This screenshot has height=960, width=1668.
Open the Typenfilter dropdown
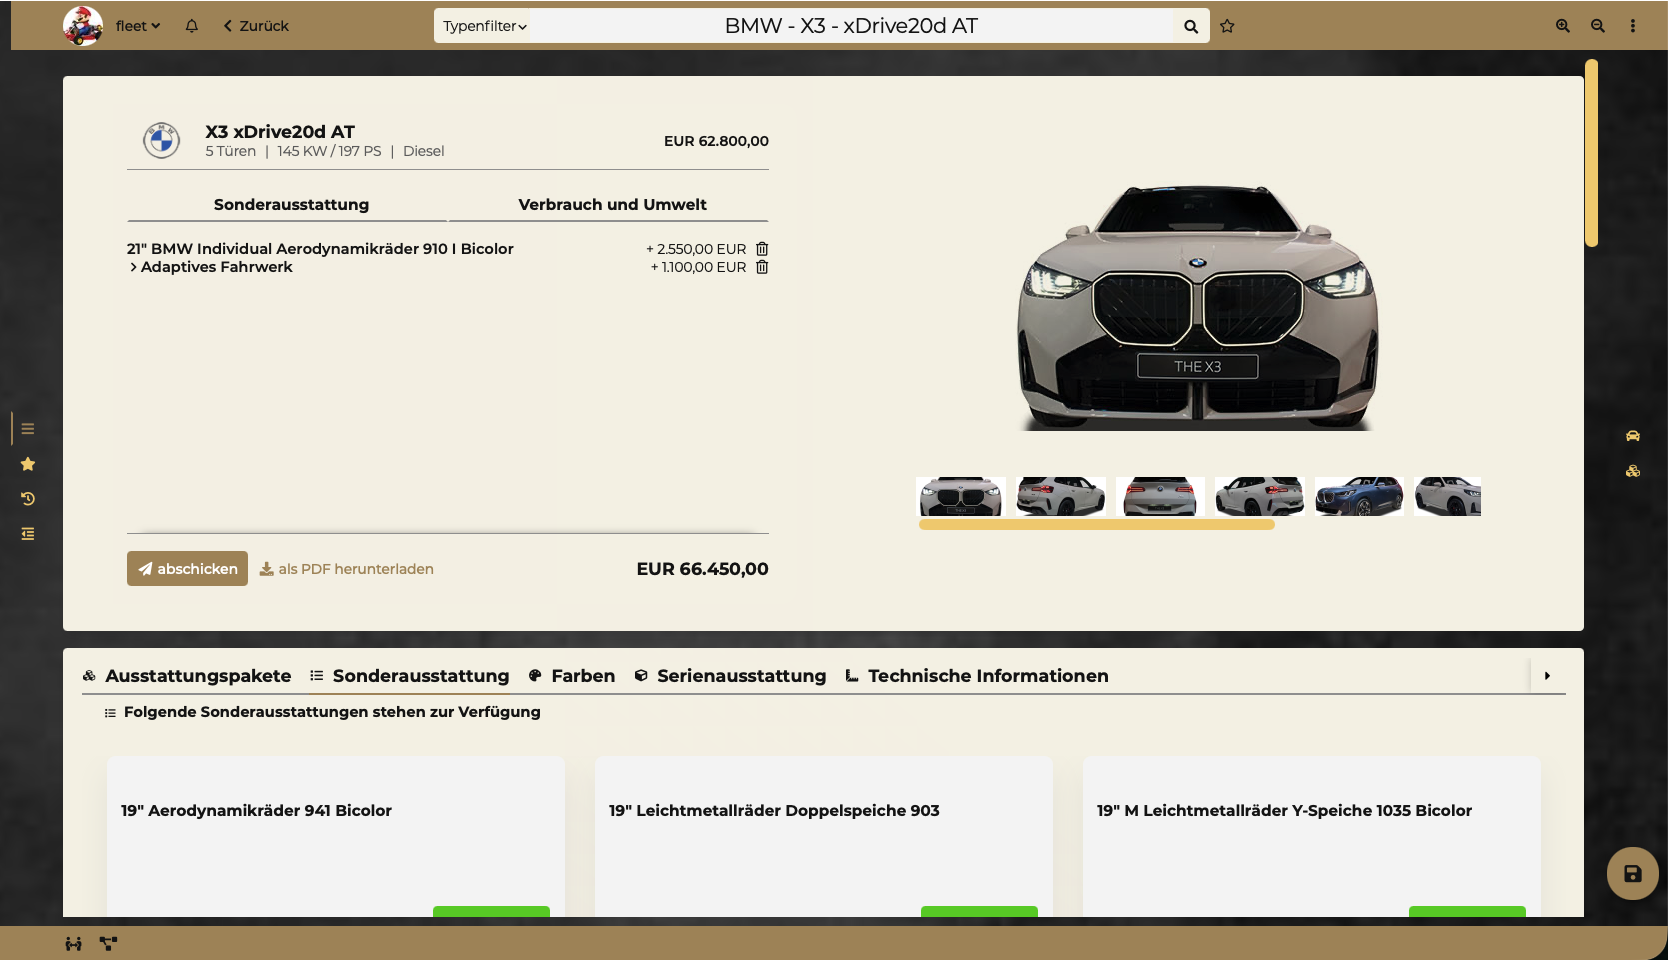point(485,26)
